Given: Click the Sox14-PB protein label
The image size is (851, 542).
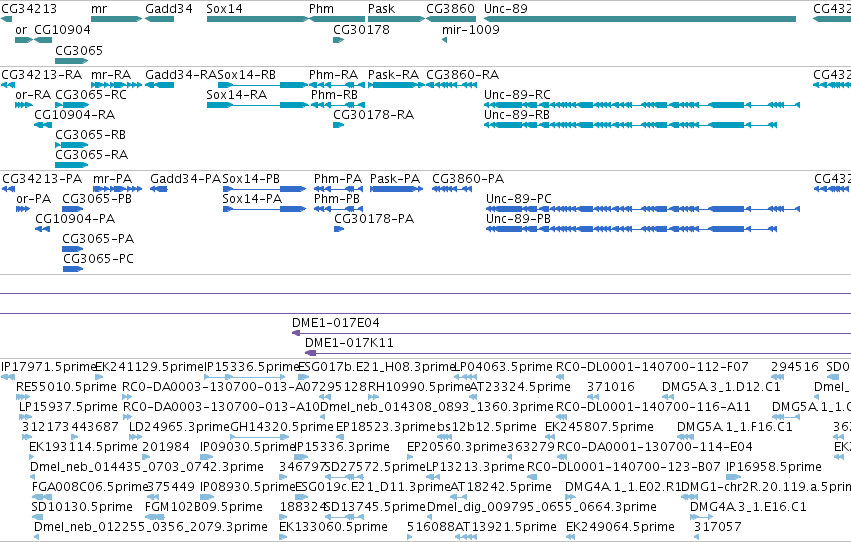Looking at the screenshot, I should pyautogui.click(x=251, y=178).
